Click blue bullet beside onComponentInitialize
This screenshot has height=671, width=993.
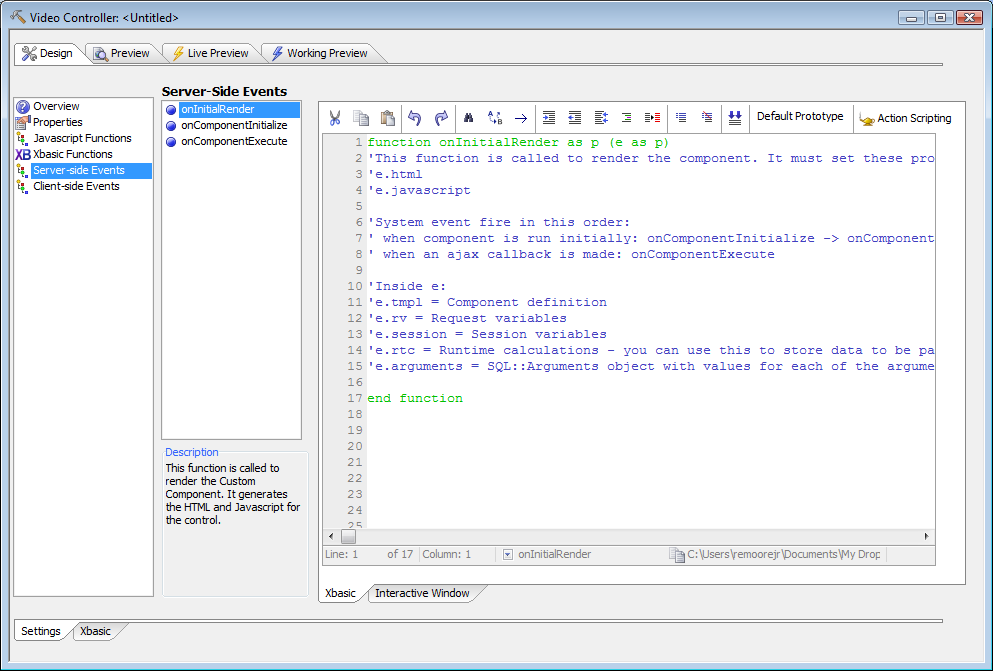tap(171, 126)
